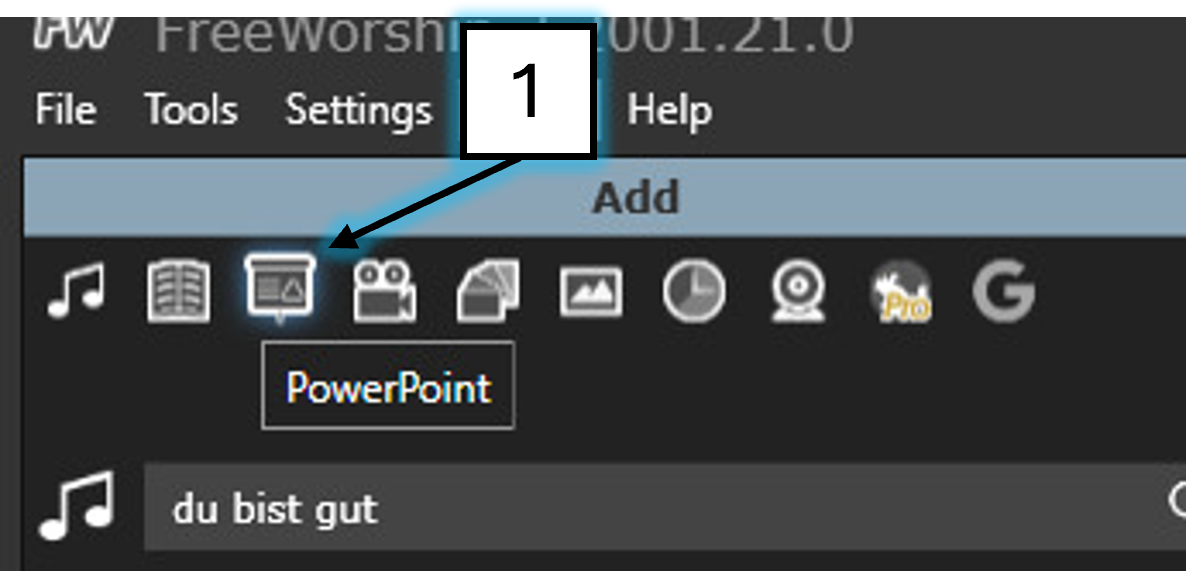
Task: Open the Tools menu
Action: point(191,110)
